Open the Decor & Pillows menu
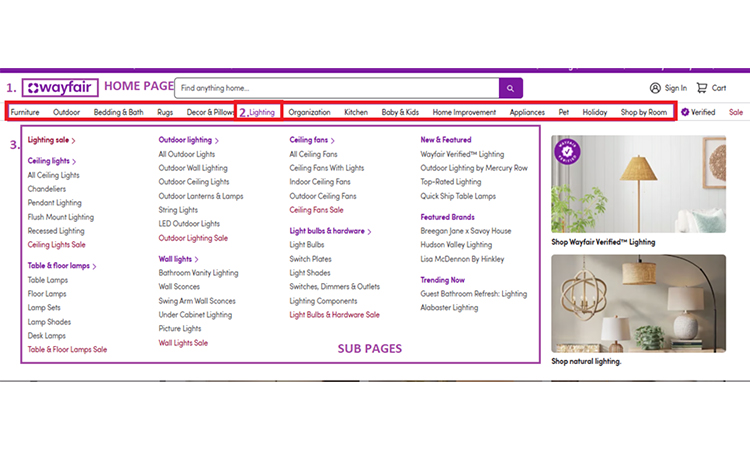Viewport: 750px width, 450px height. point(210,112)
